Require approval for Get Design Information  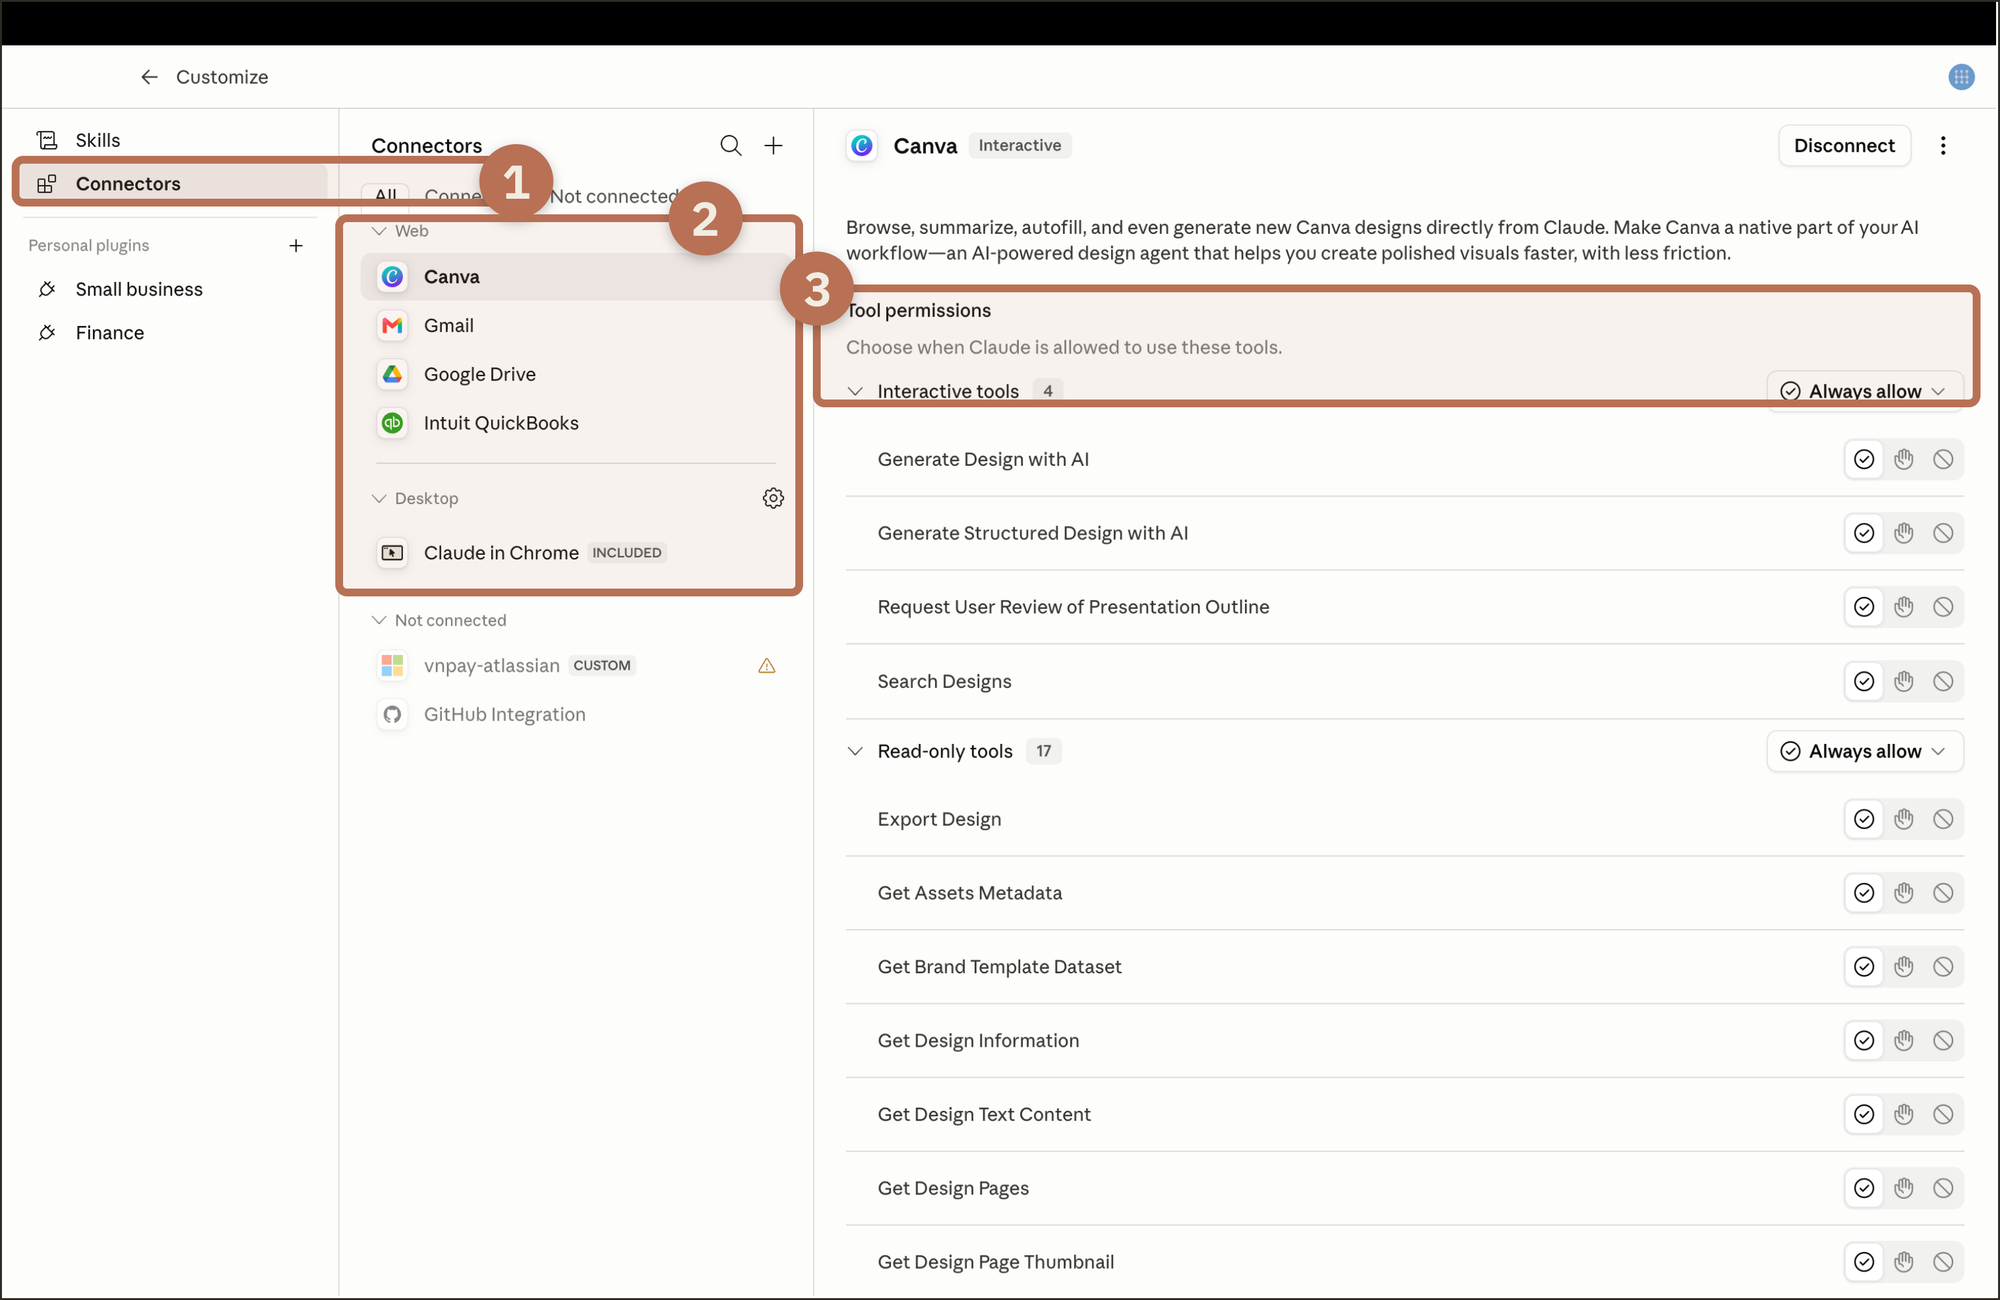[1904, 1041]
